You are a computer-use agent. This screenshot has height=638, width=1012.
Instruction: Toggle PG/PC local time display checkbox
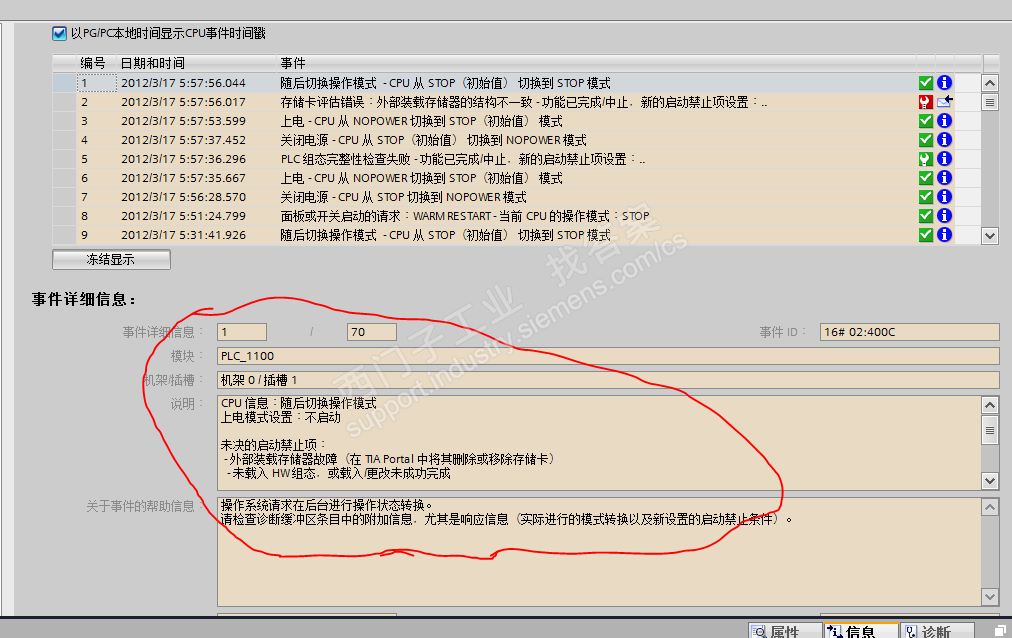[59, 34]
